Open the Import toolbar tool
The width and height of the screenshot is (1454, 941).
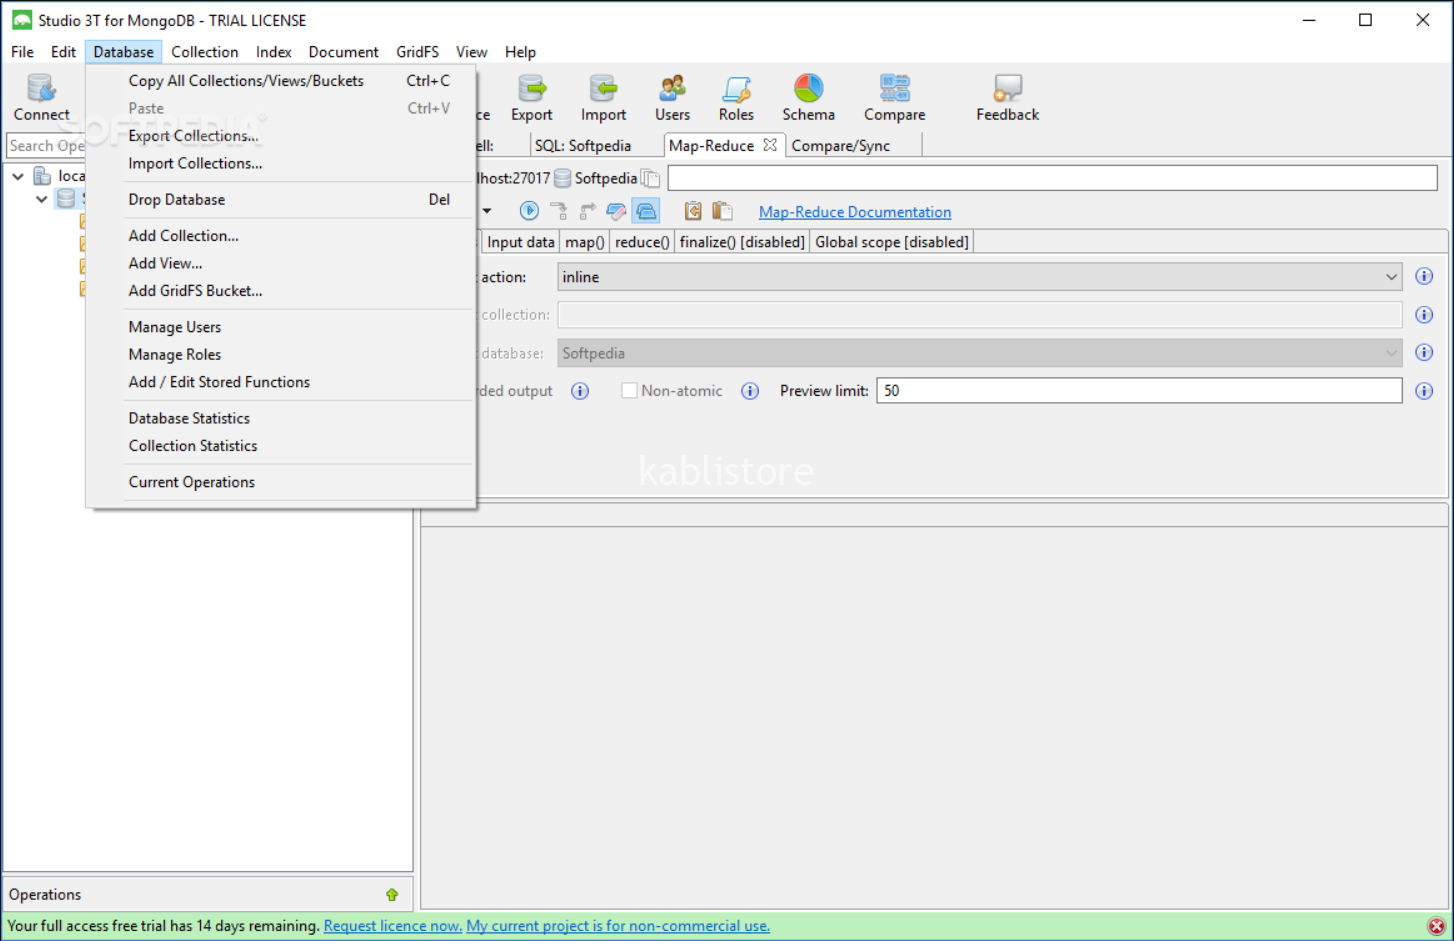coord(603,98)
